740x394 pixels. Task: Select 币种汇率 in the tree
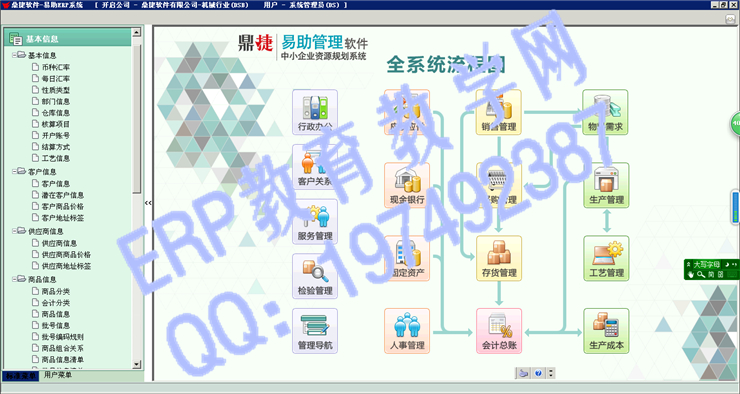[x=55, y=67]
